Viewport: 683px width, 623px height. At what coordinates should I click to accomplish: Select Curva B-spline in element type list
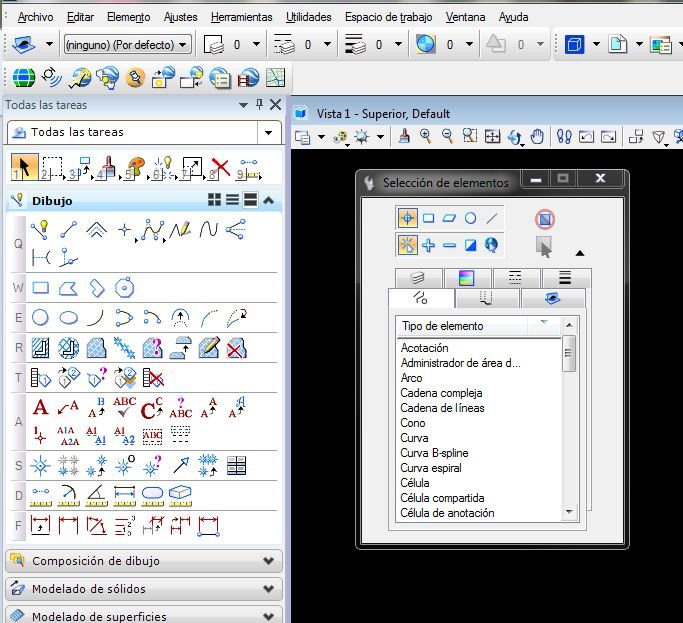[x=434, y=453]
